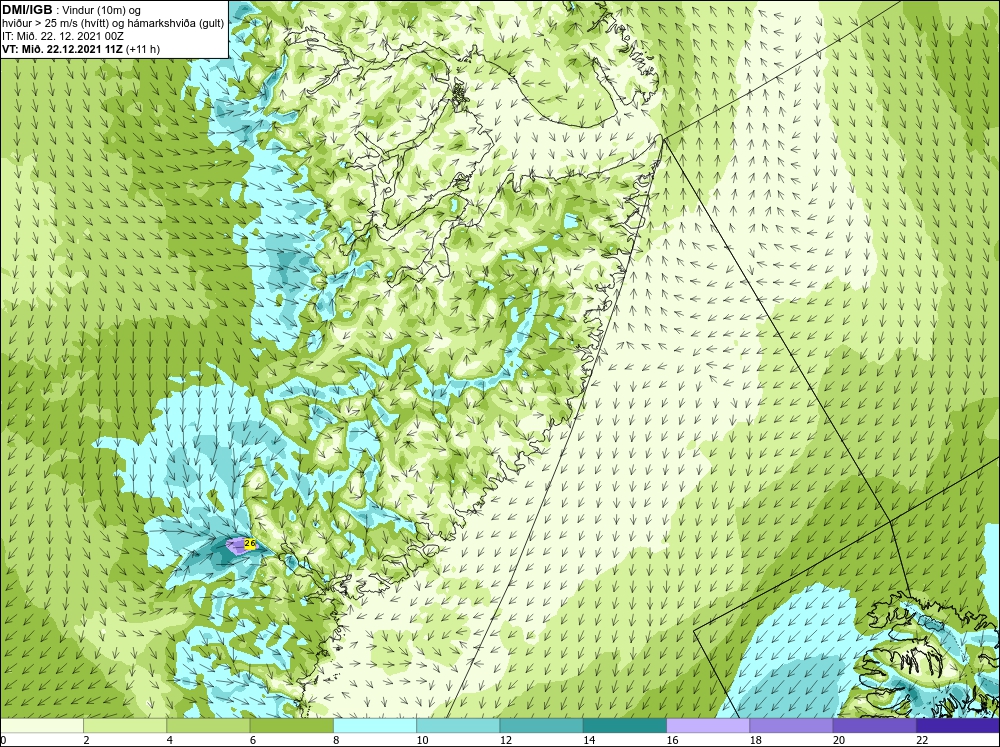This screenshot has width=1000, height=747.
Task: Select the 6–8 m/s olive green swatch
Action: (x=291, y=726)
